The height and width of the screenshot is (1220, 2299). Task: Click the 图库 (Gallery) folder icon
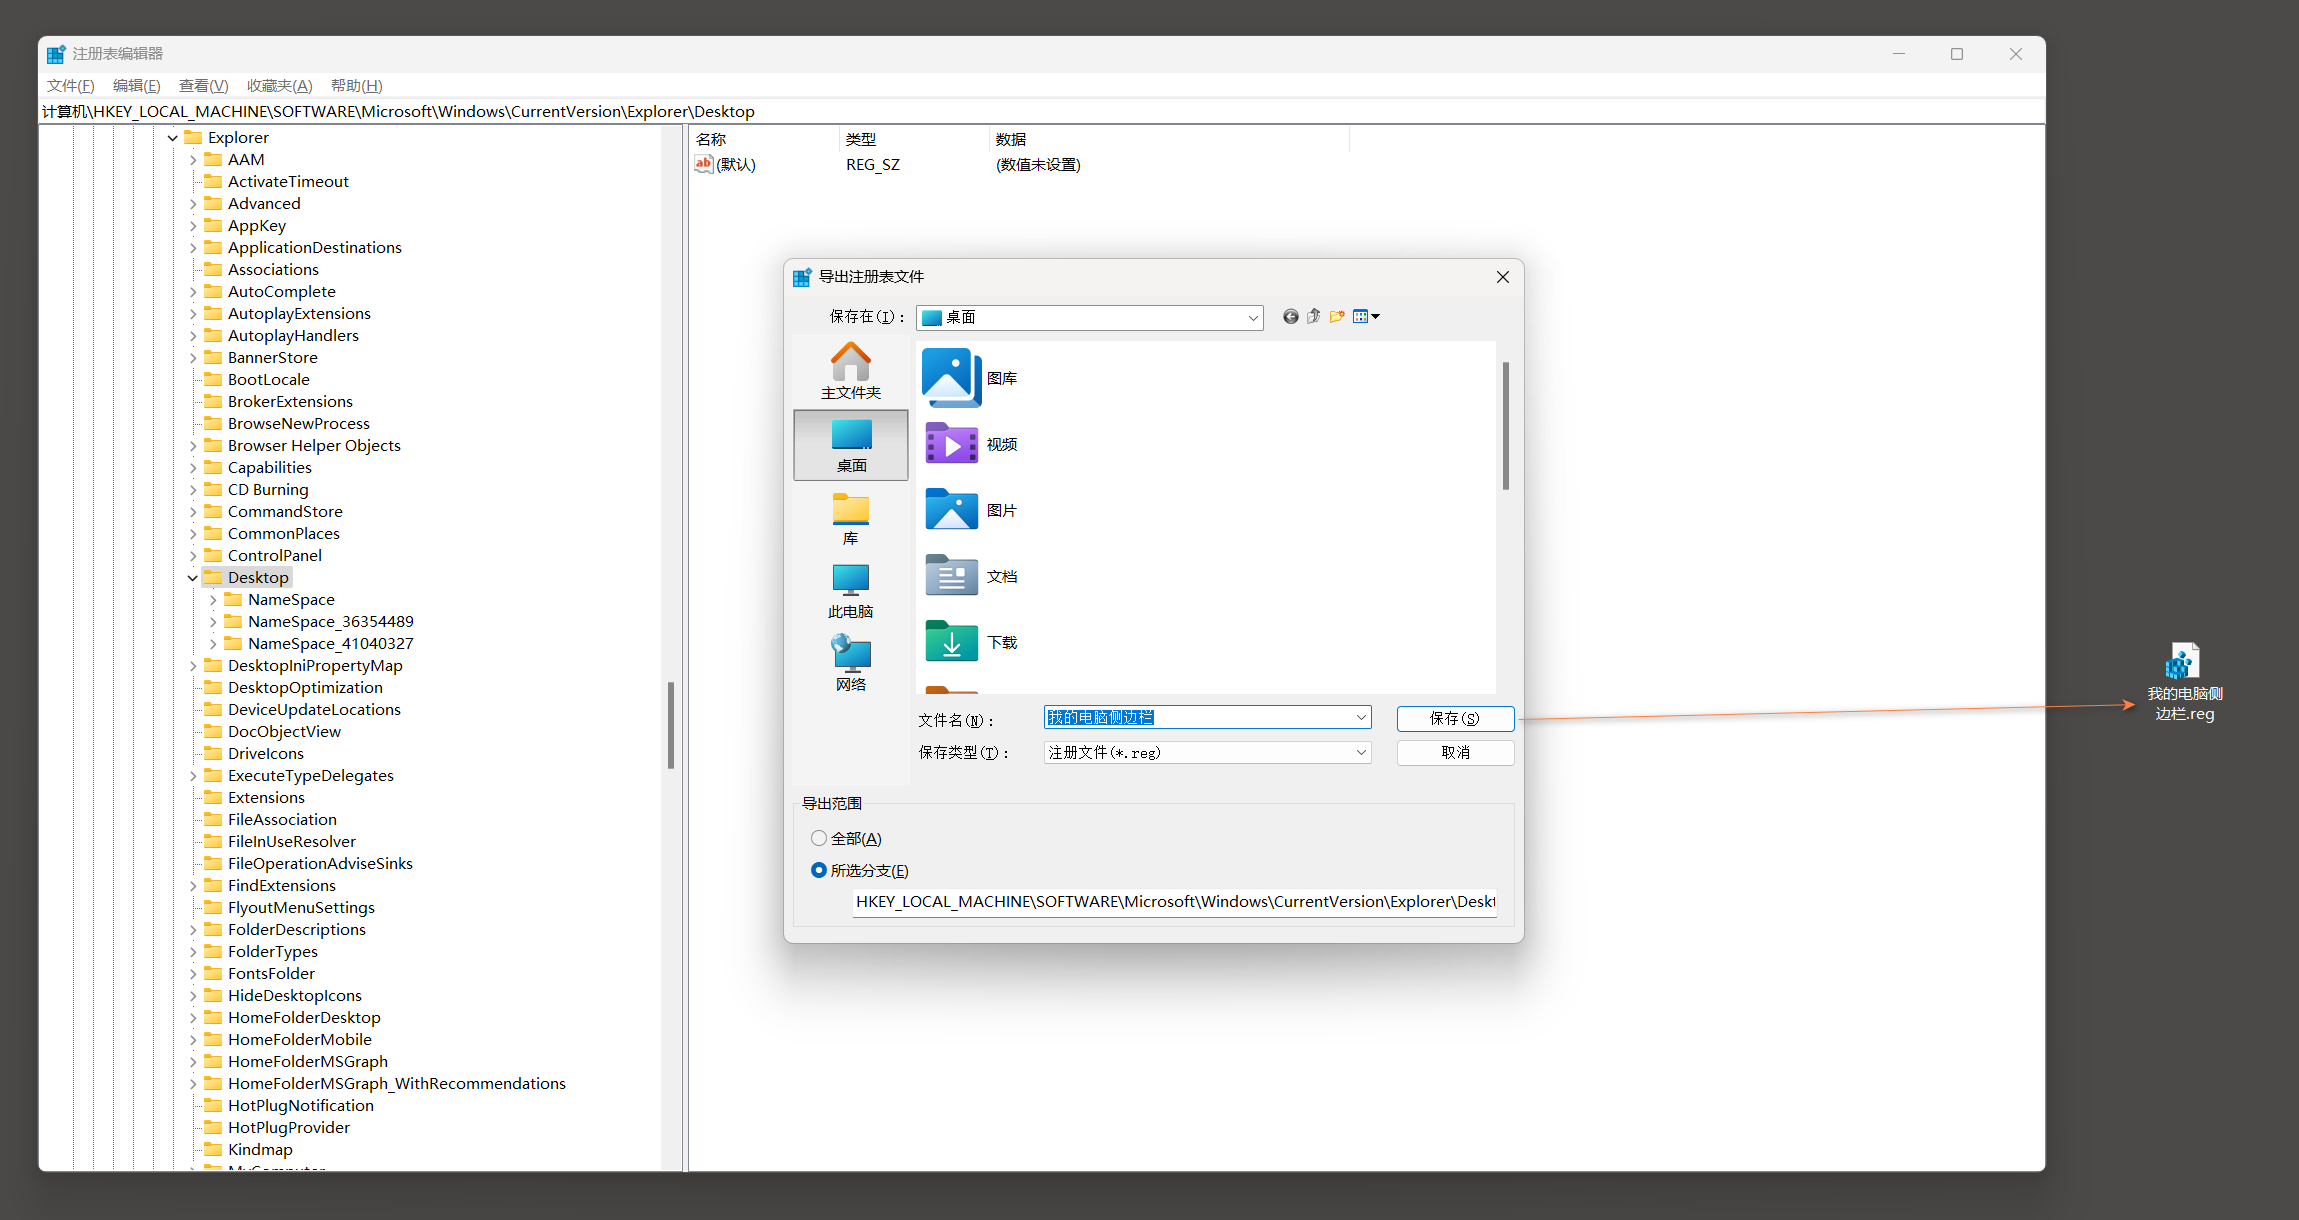[x=950, y=376]
